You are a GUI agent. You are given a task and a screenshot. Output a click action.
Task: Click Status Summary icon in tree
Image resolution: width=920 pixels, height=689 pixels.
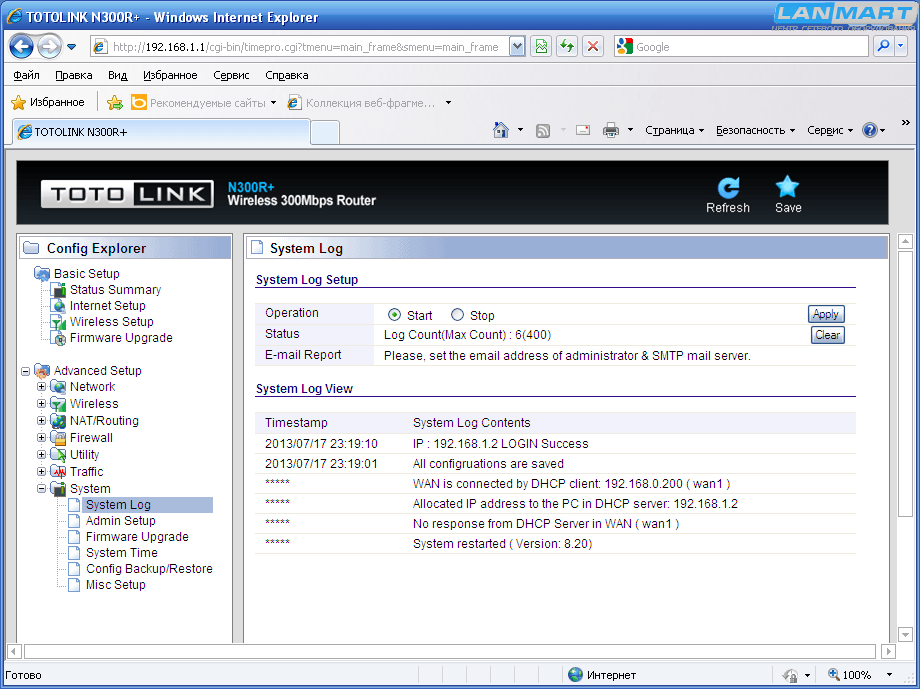point(59,290)
